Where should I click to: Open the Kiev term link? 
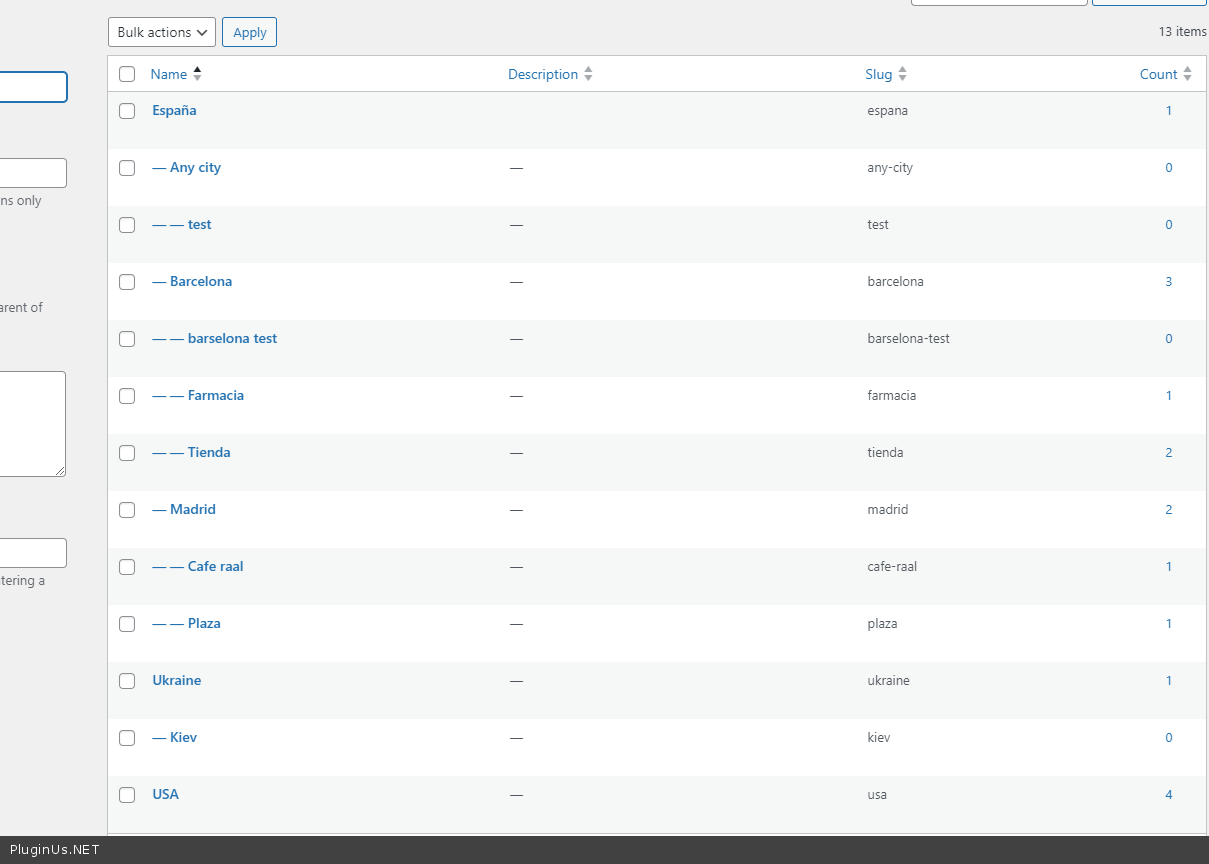click(x=183, y=737)
